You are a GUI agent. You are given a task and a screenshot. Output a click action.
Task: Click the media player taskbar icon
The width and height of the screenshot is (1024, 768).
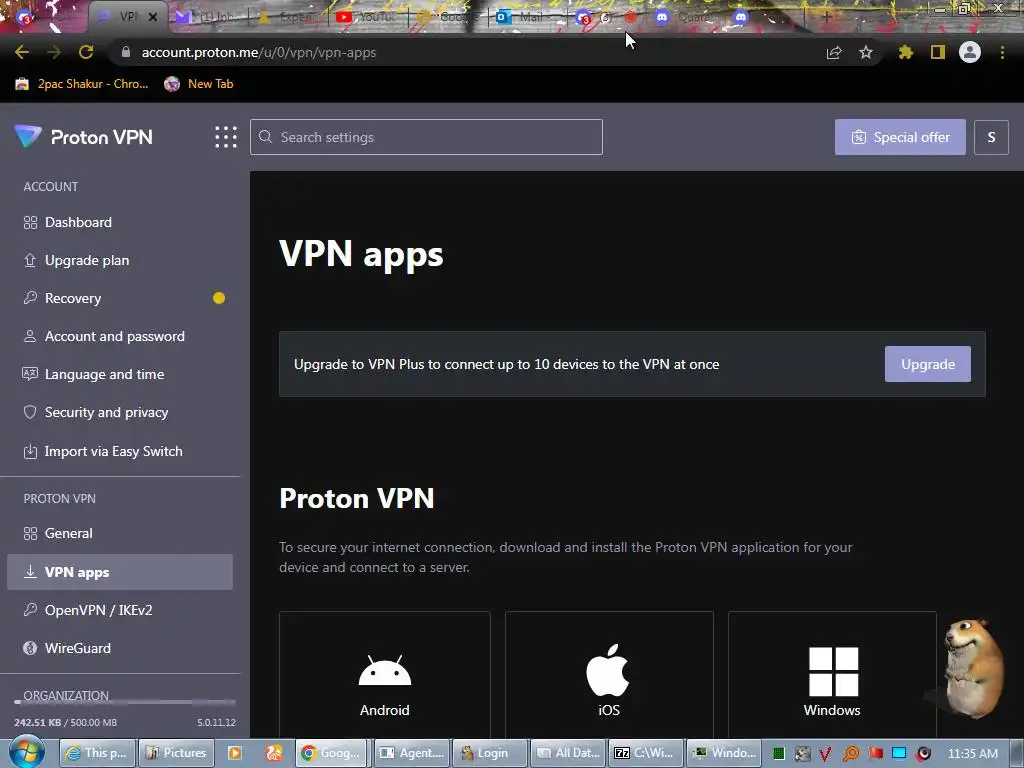pos(234,753)
